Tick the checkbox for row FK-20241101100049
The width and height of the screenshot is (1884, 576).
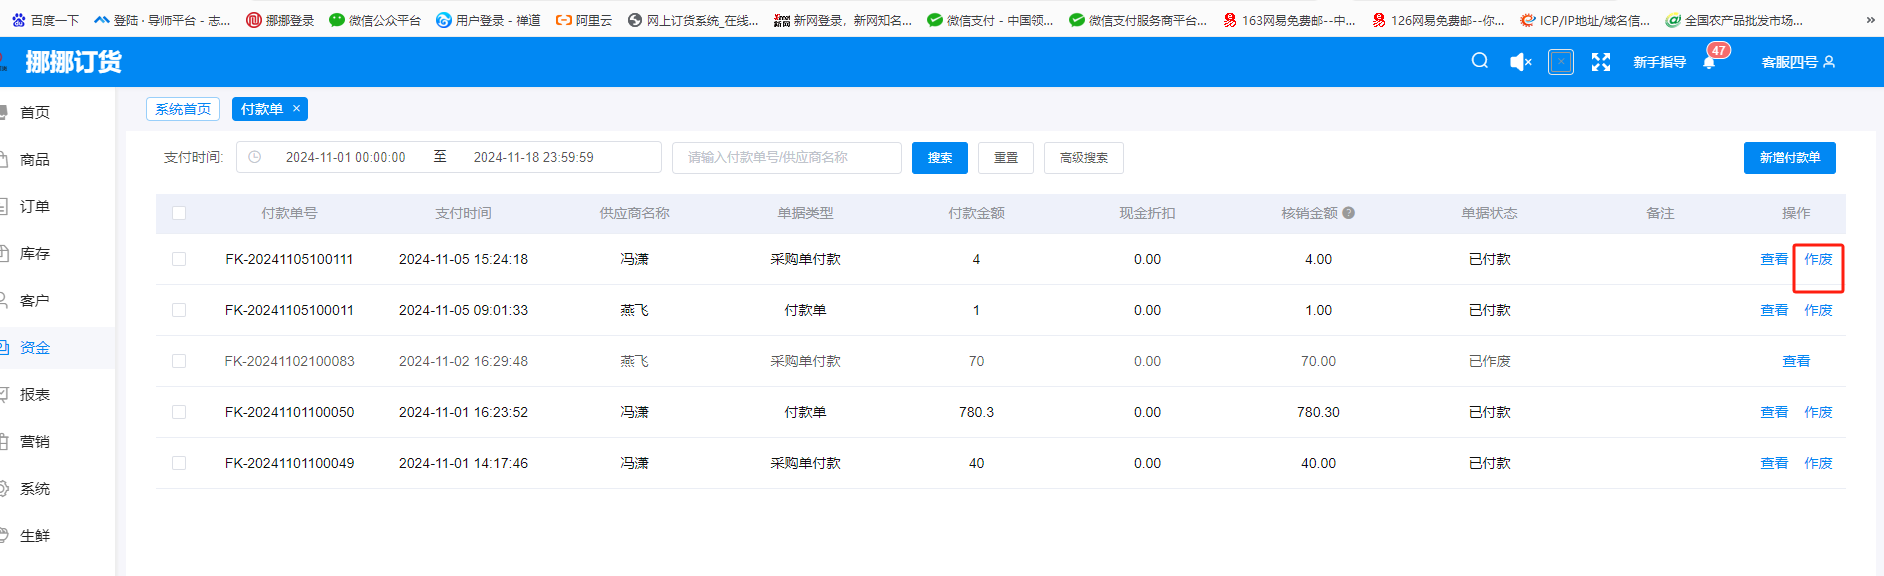click(179, 463)
